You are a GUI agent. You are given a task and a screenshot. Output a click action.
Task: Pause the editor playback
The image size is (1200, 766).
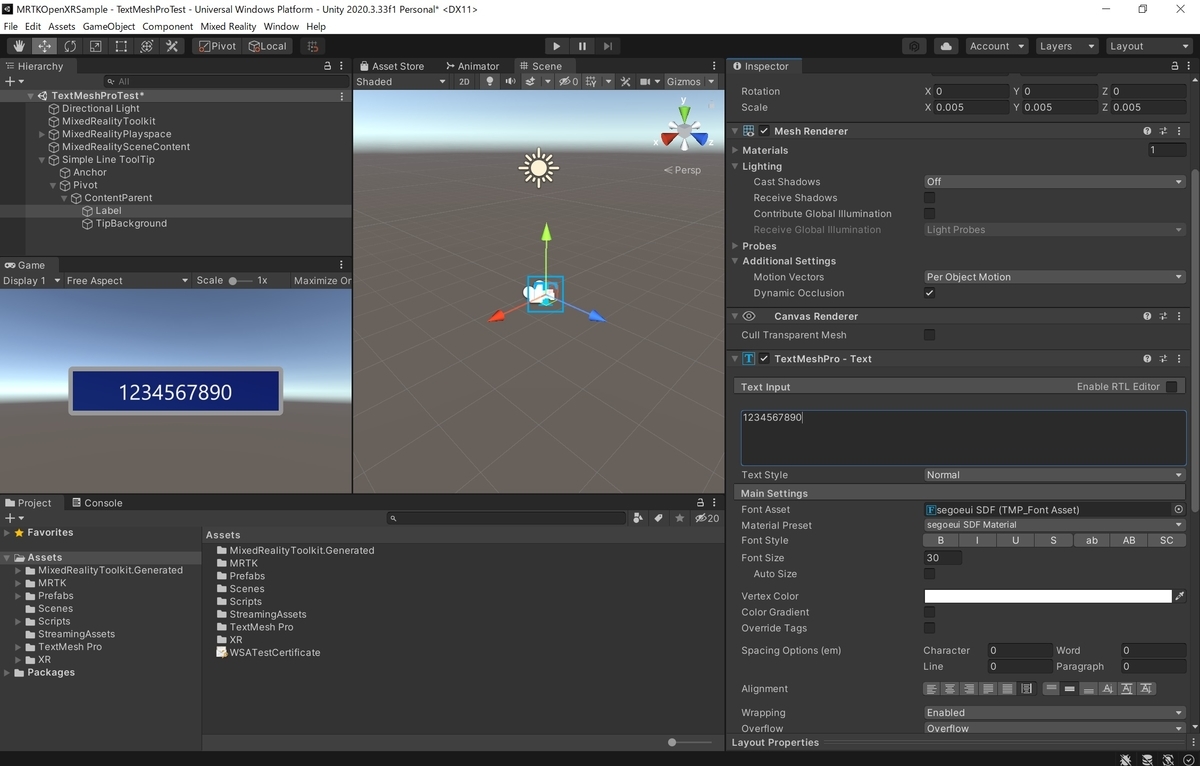coord(582,46)
